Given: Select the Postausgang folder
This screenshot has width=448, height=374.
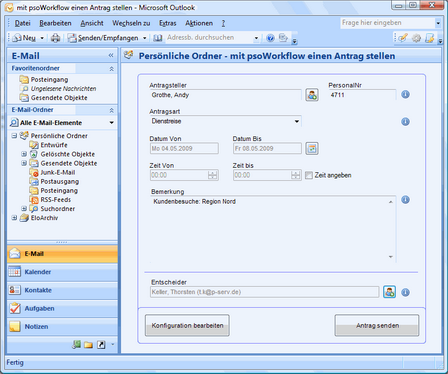Looking at the screenshot, I should (x=60, y=181).
